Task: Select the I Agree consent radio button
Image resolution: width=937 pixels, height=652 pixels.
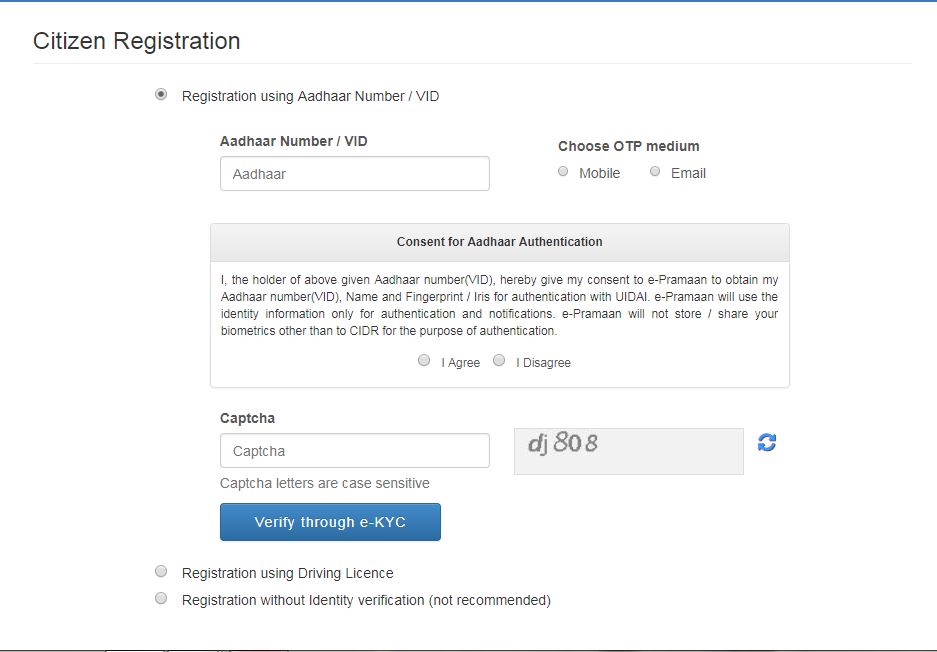Action: pyautogui.click(x=424, y=361)
